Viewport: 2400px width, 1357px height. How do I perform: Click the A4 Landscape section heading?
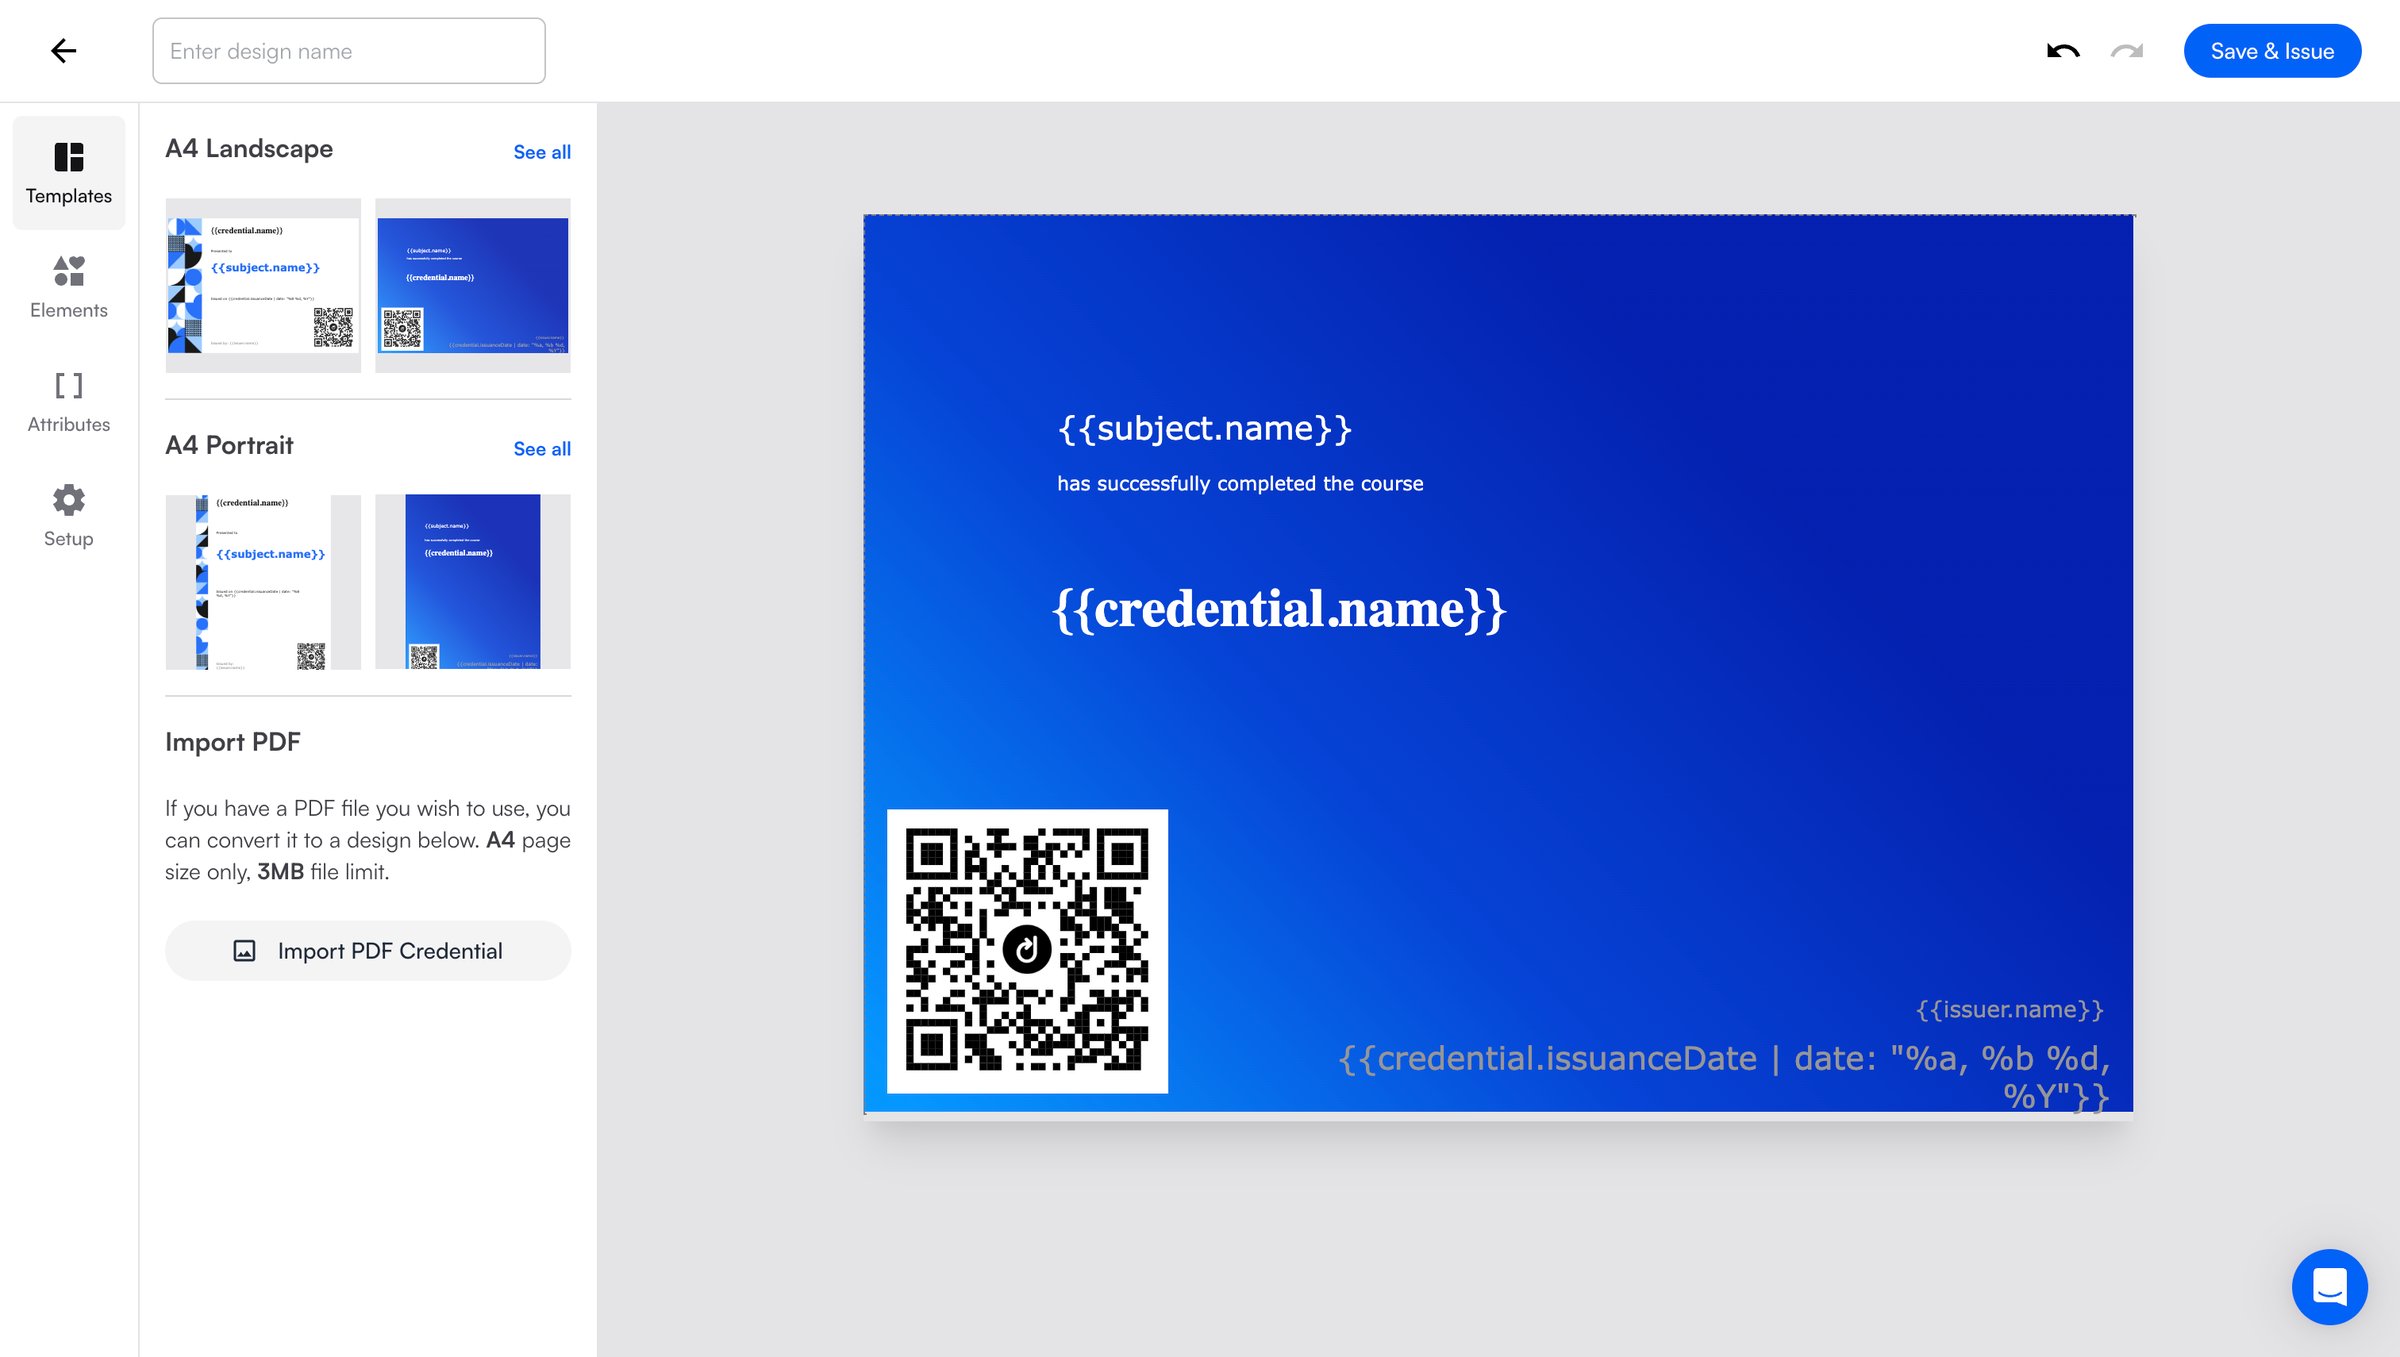[x=249, y=149]
